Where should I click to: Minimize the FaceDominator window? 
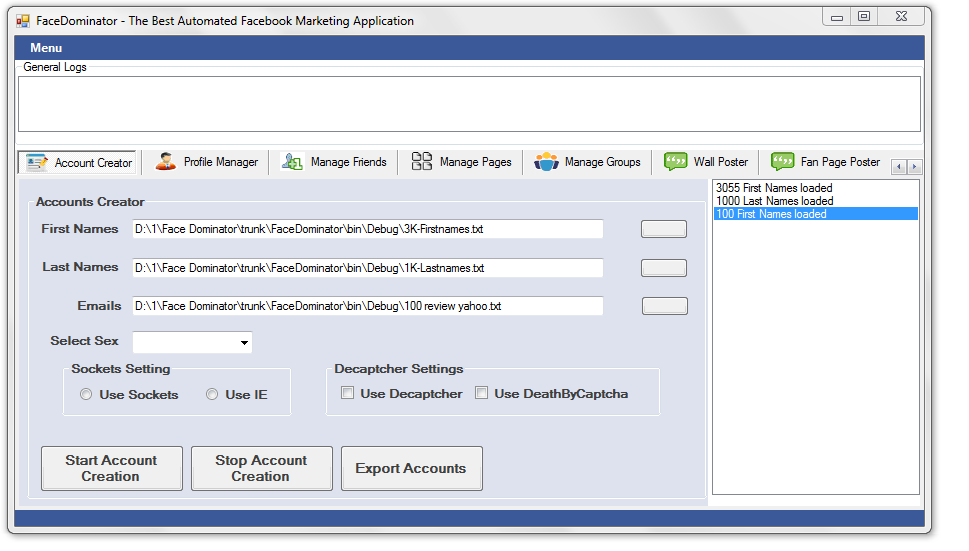pos(837,17)
